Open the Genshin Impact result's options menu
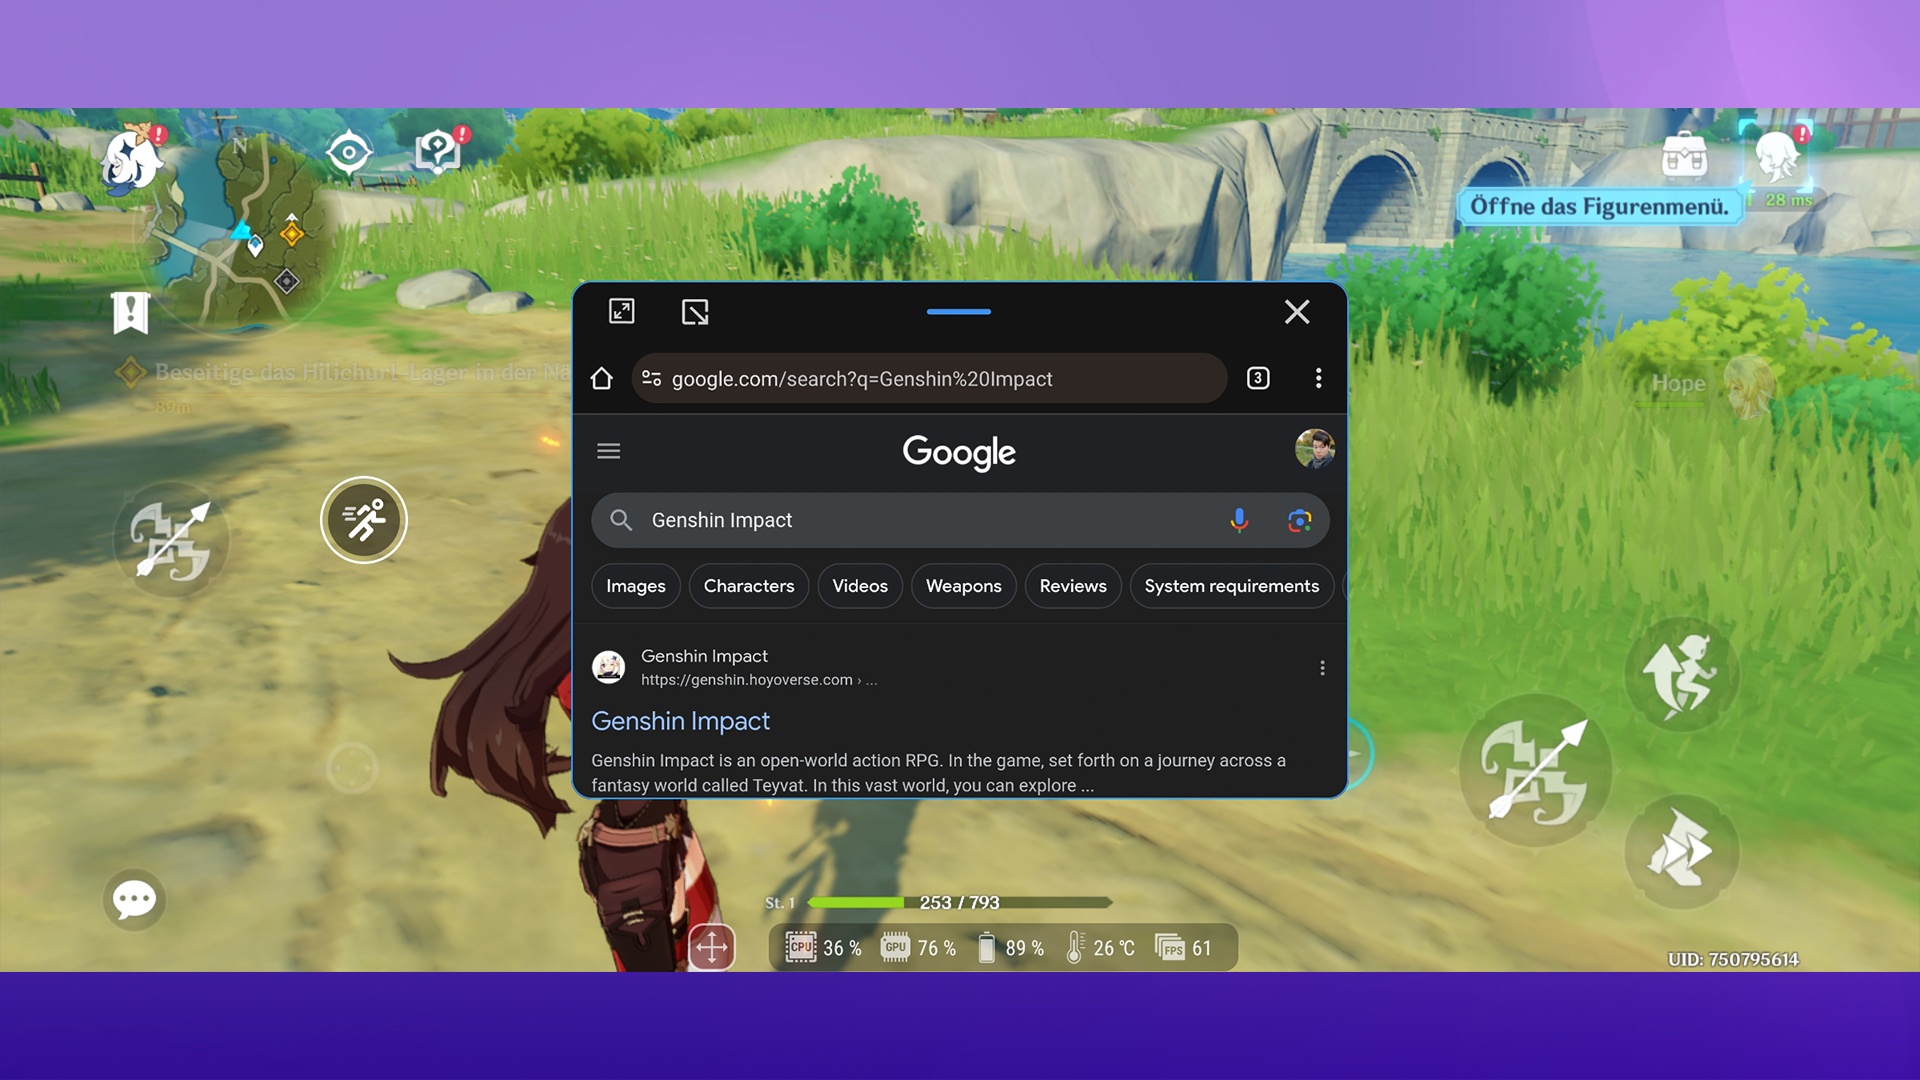The image size is (1920, 1080). pyautogui.click(x=1322, y=667)
